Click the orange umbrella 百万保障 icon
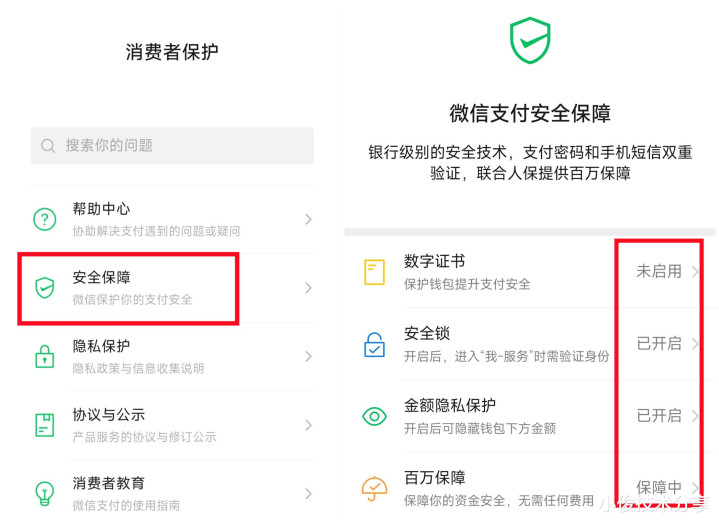 click(374, 489)
